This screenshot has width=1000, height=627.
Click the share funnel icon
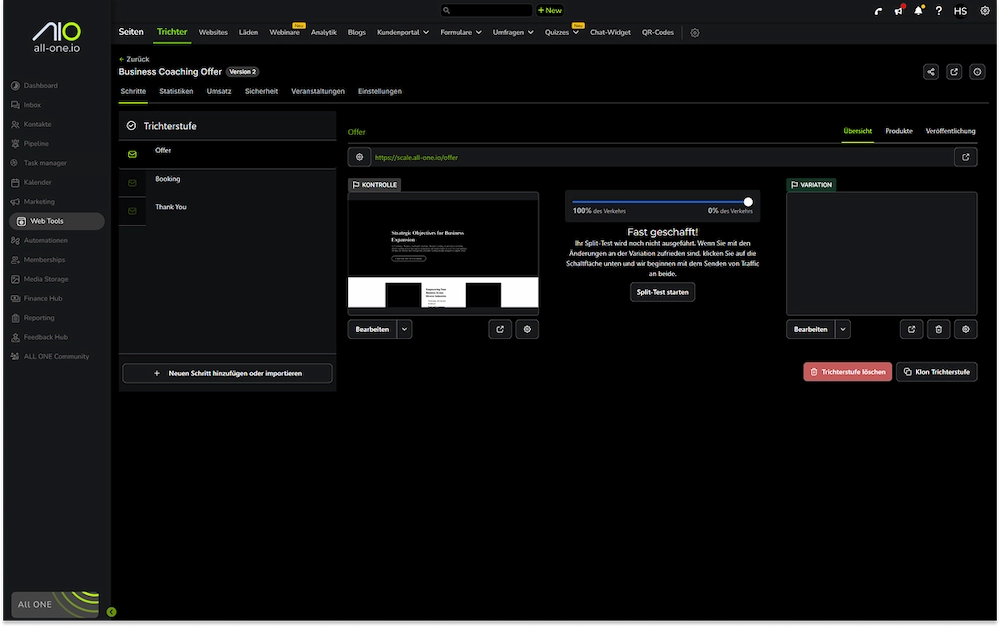click(930, 72)
